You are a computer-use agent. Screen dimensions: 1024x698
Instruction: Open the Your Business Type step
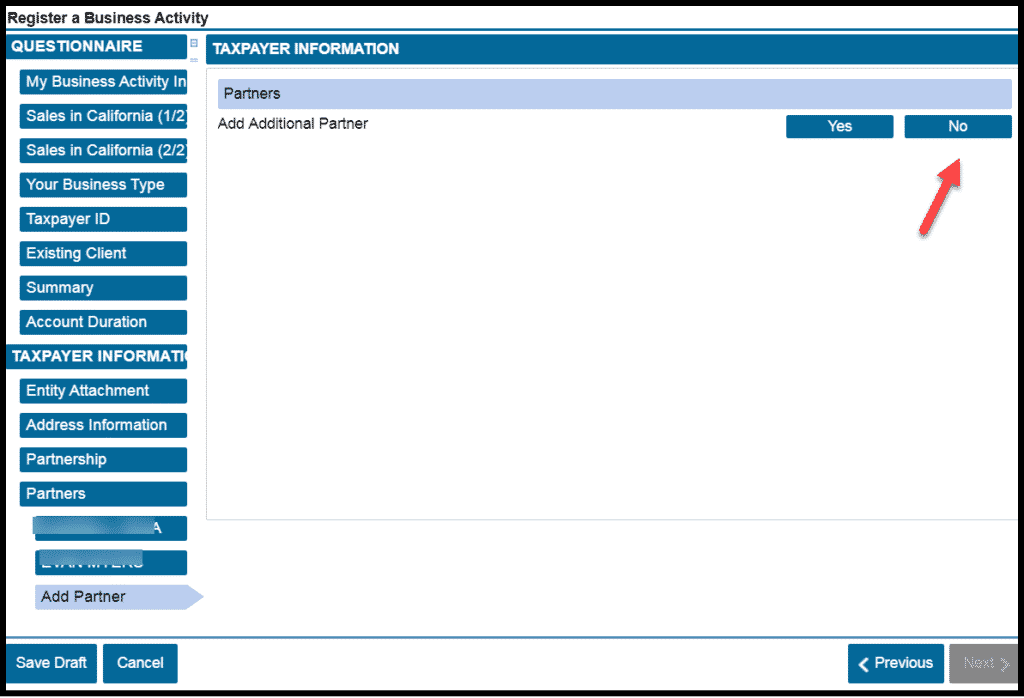click(x=103, y=185)
